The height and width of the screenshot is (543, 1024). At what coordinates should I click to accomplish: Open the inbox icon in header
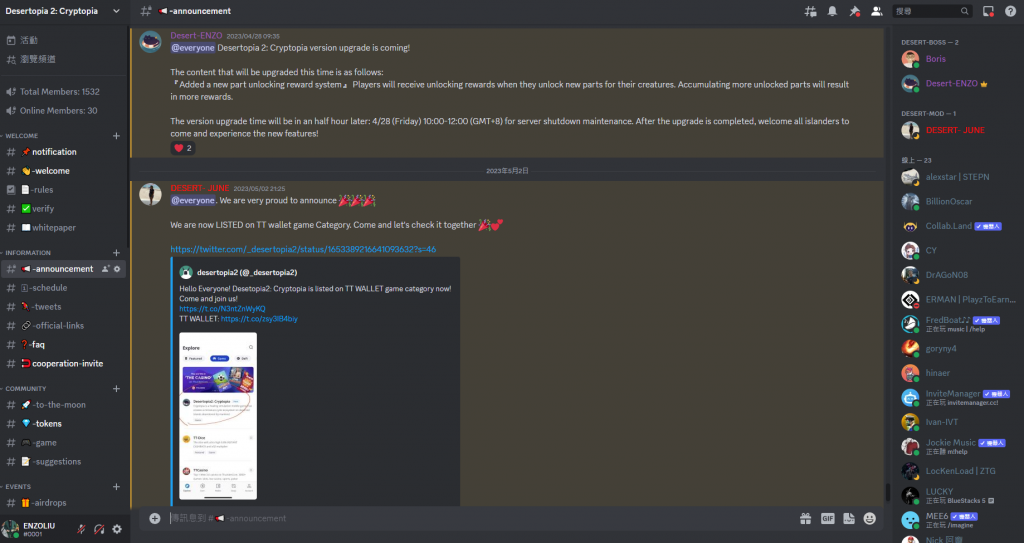pos(988,11)
